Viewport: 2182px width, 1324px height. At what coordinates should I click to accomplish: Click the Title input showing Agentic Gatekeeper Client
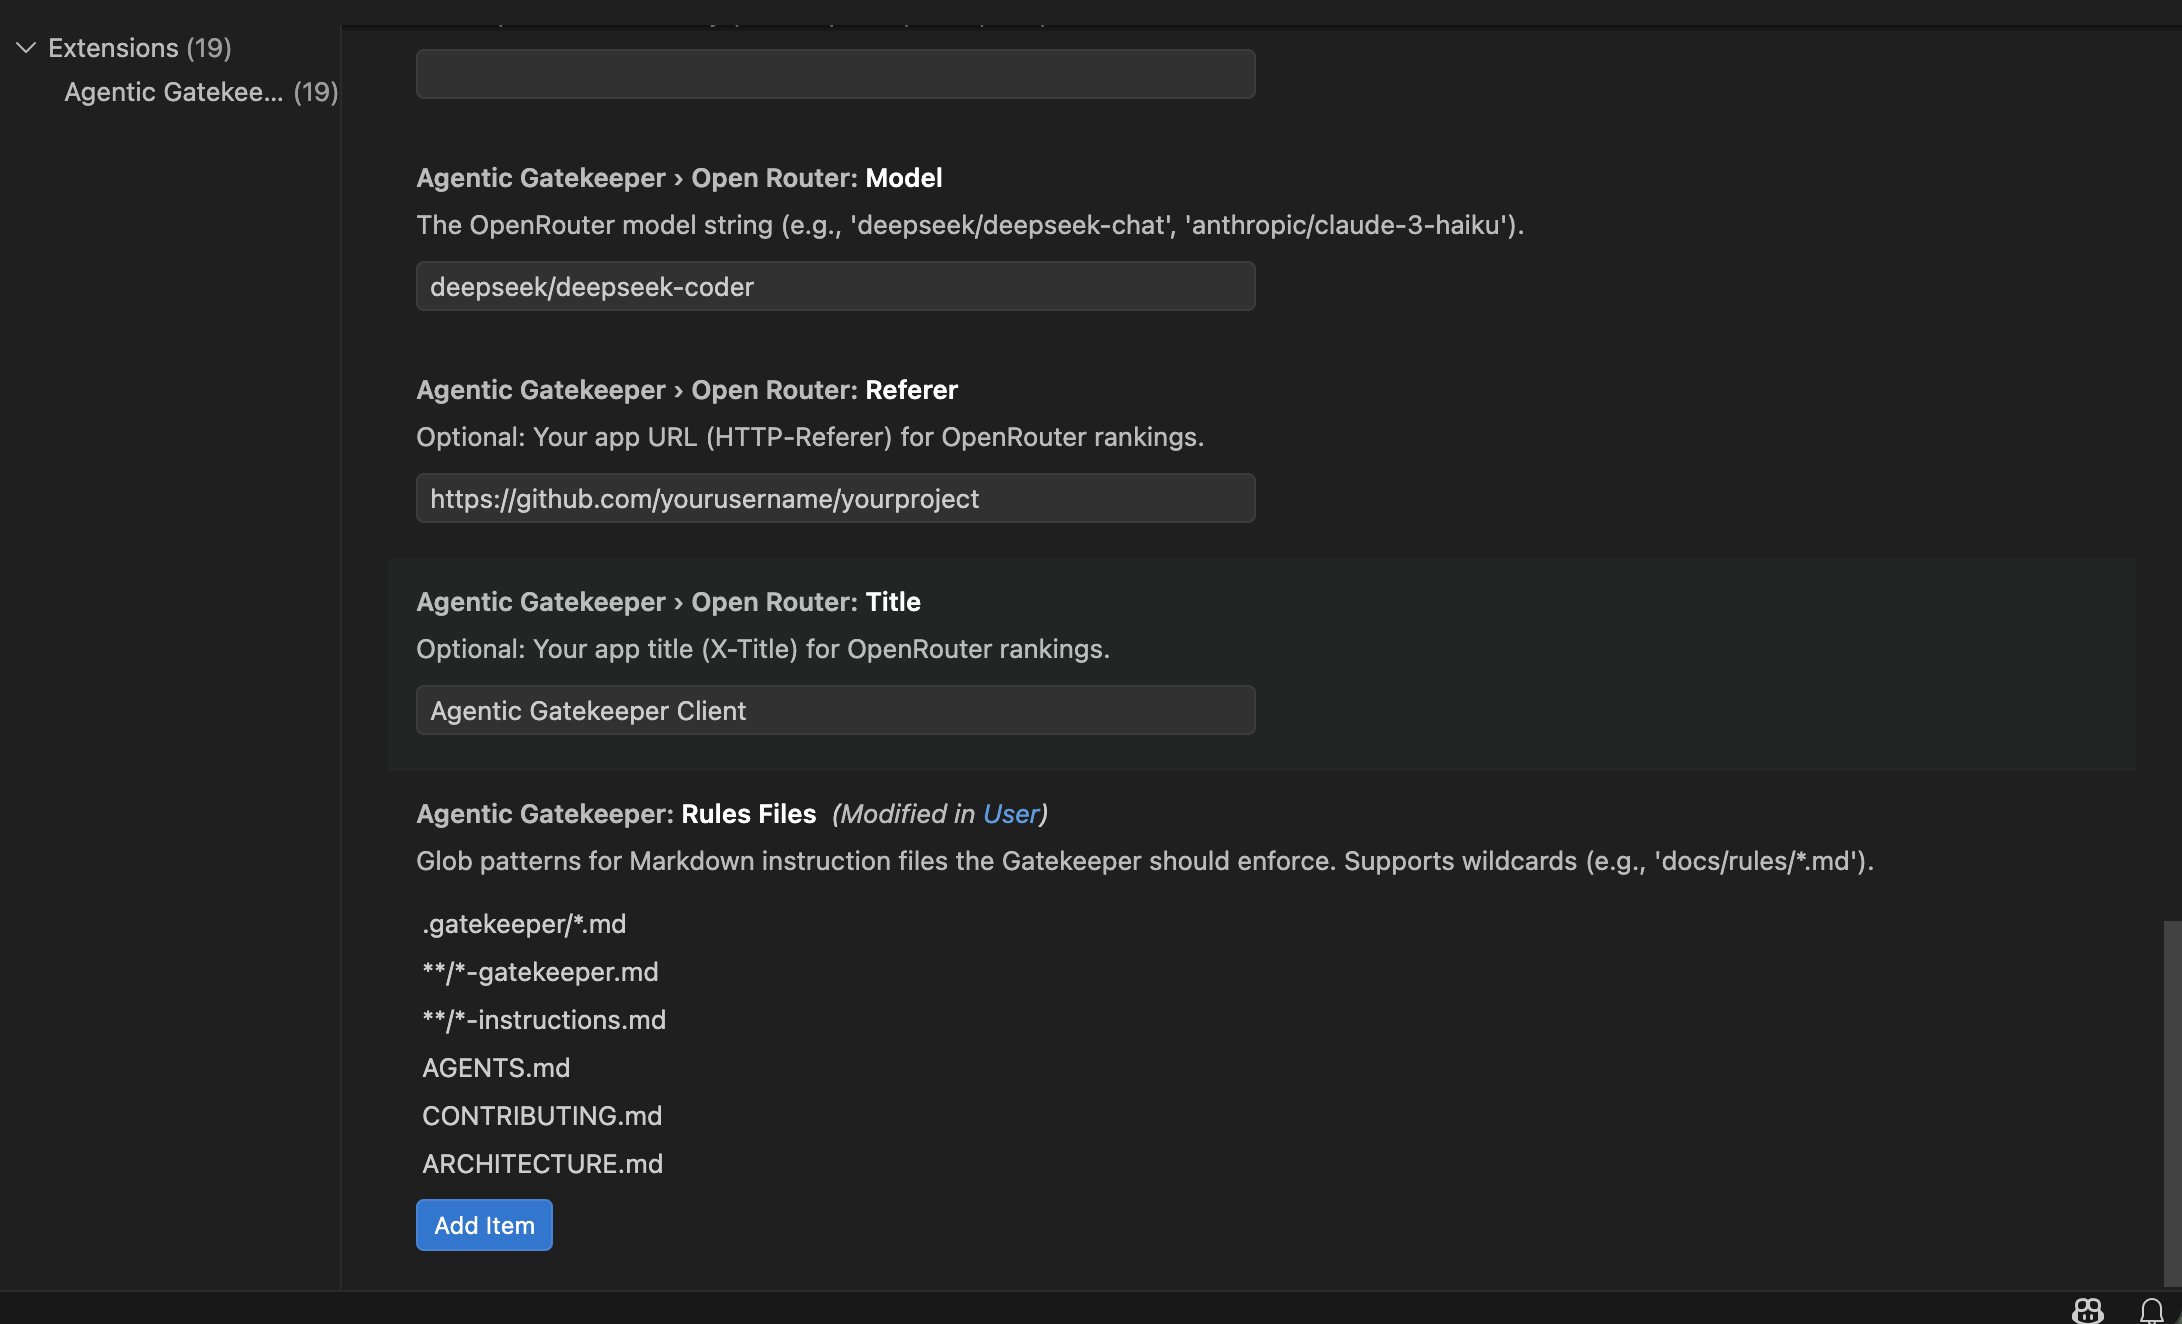point(835,710)
